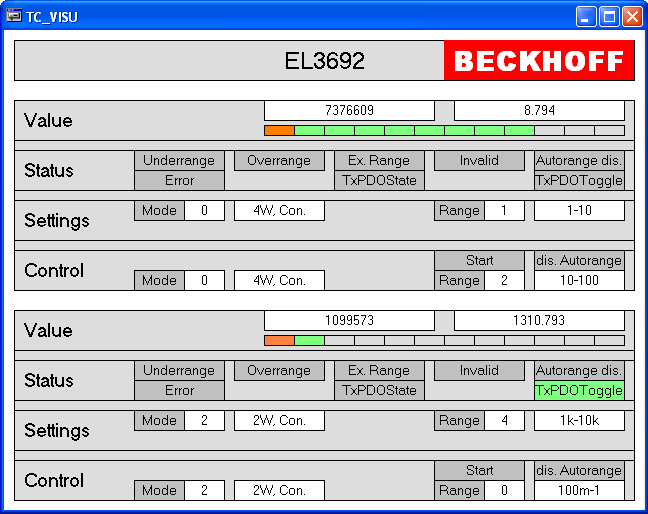The height and width of the screenshot is (514, 648).
Task: Click channel 2 TxPDOState indicator
Action: pos(379,390)
